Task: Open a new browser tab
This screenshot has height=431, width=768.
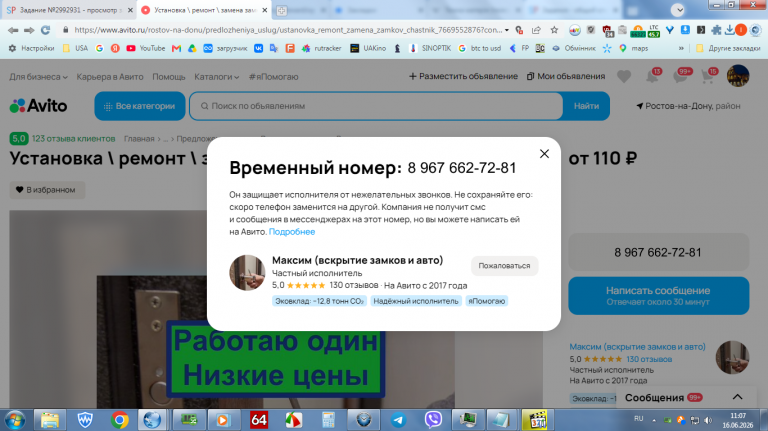Action: click(281, 10)
